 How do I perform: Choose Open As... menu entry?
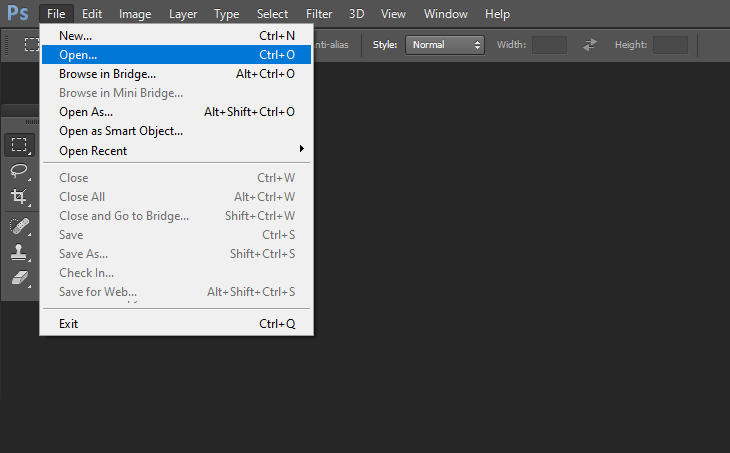[x=176, y=112]
